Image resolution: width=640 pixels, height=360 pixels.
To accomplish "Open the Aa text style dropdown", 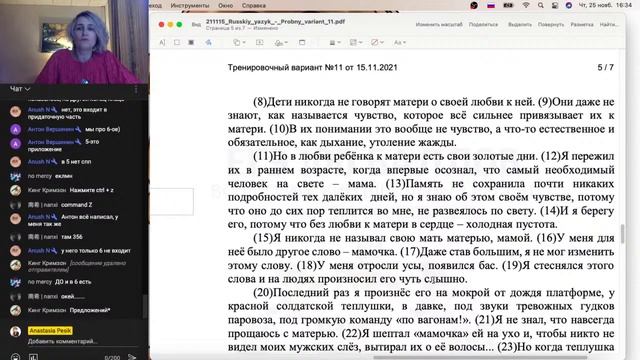I will click(x=399, y=42).
